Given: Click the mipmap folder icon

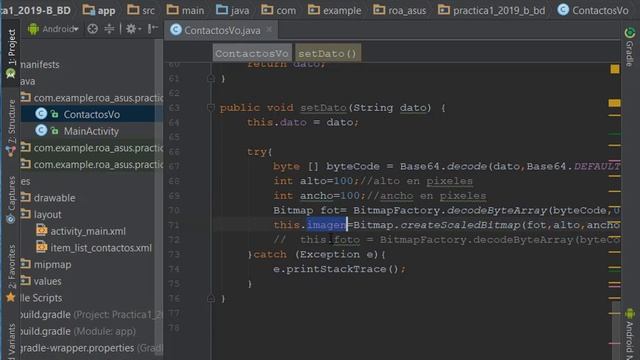Looking at the screenshot, I should tap(26, 264).
